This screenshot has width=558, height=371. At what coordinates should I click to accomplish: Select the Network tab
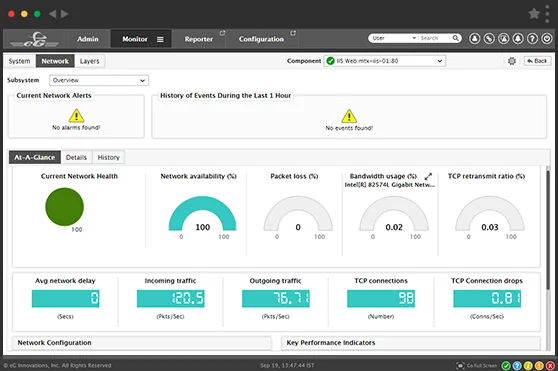click(x=55, y=61)
